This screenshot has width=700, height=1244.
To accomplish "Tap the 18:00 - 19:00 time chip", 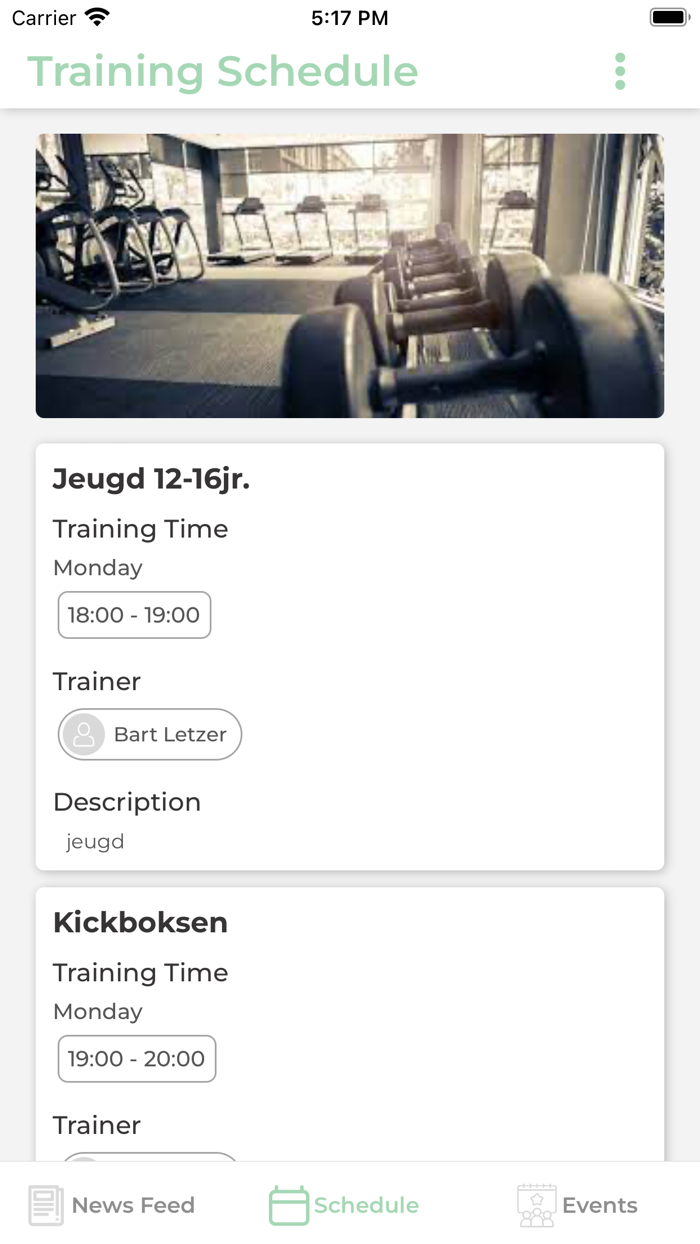I will [x=134, y=615].
